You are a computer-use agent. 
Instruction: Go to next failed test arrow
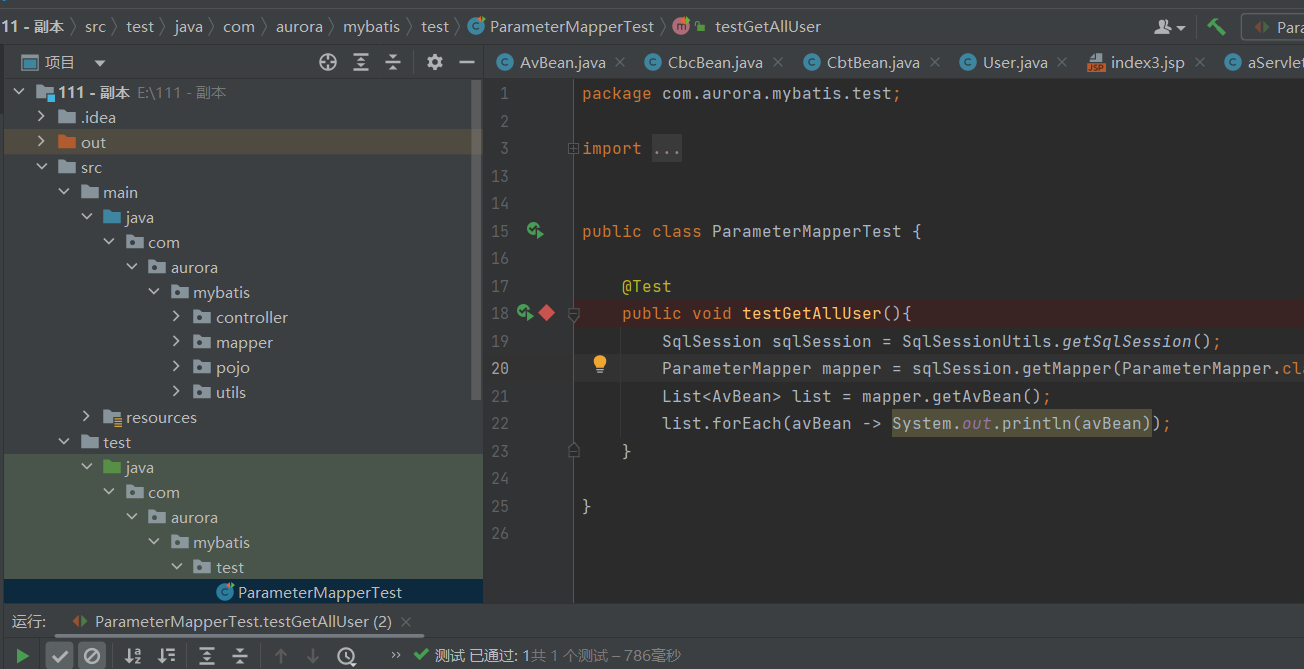313,656
